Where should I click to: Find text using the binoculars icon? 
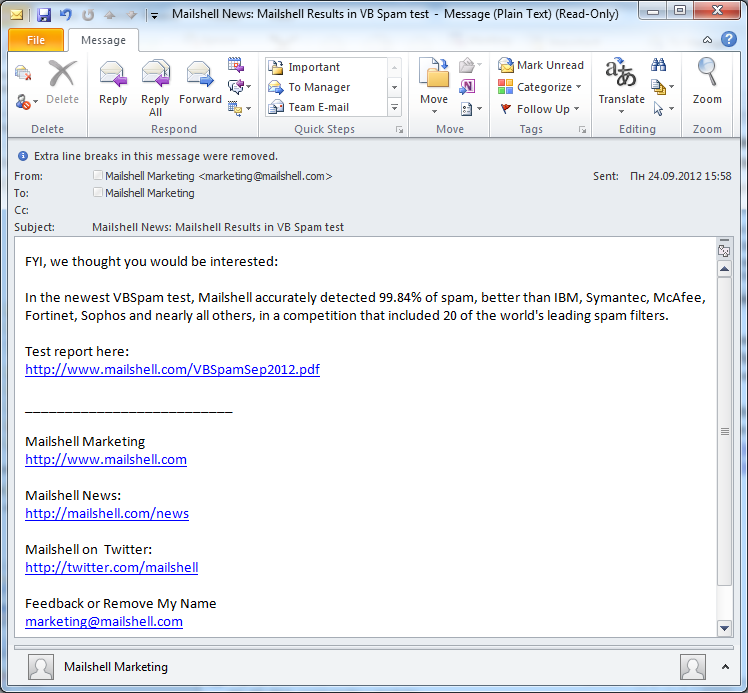point(658,64)
